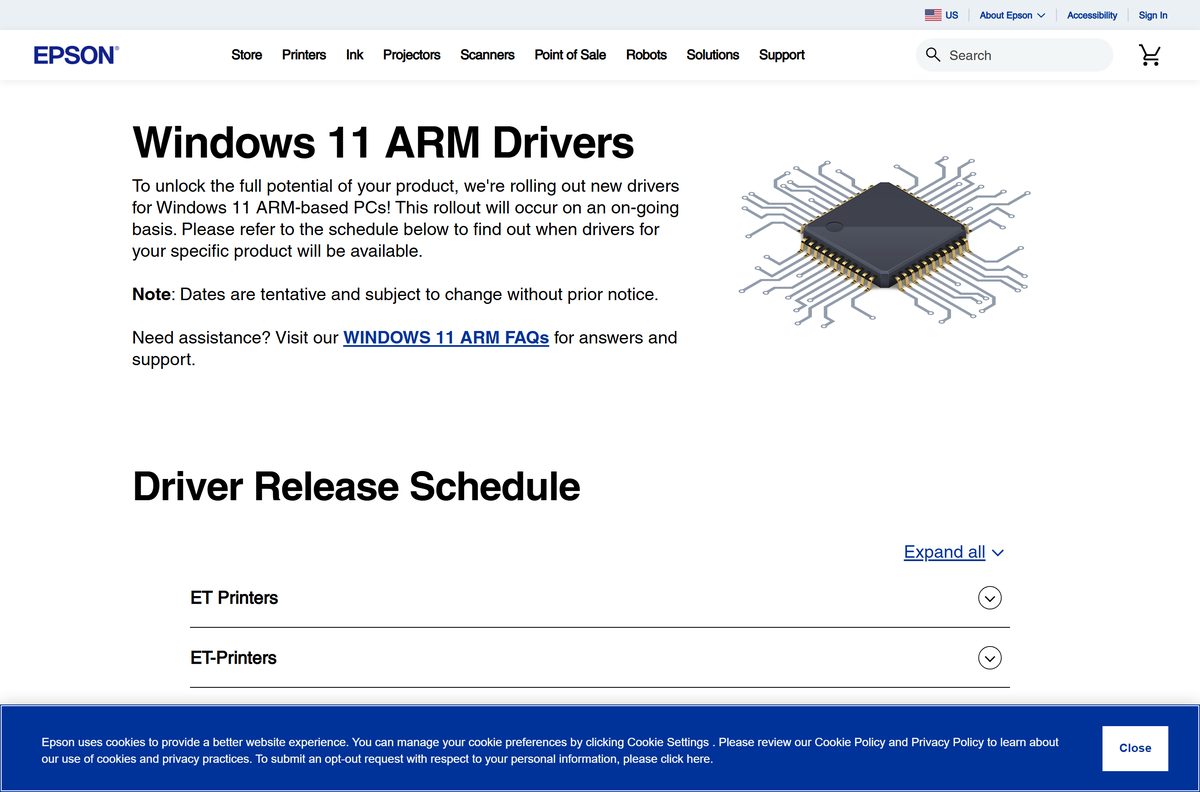Viewport: 1200px width, 792px height.
Task: Open the Support menu
Action: [x=782, y=55]
